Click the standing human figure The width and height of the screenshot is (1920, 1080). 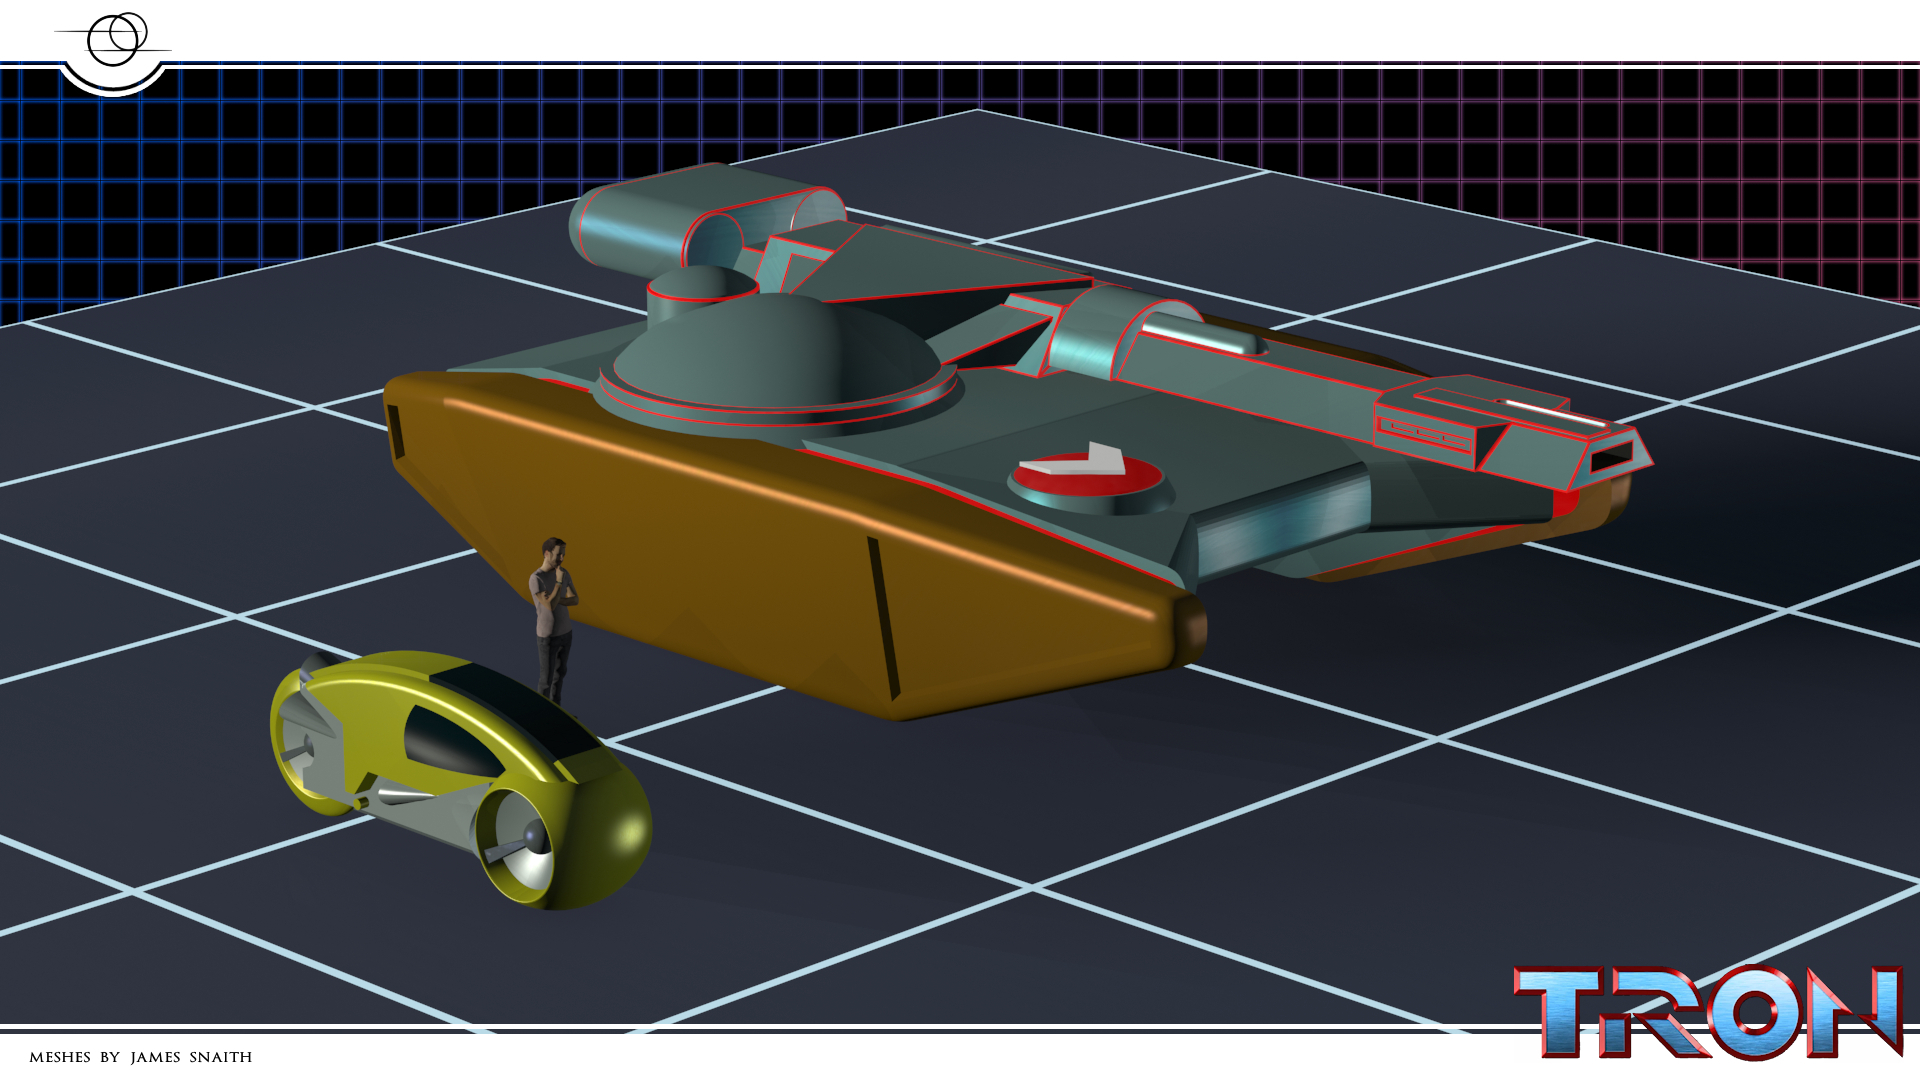click(x=553, y=620)
